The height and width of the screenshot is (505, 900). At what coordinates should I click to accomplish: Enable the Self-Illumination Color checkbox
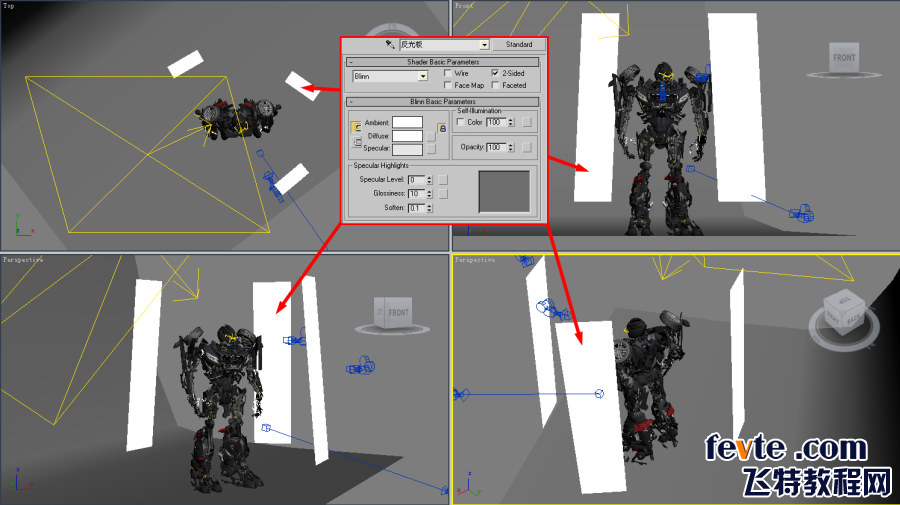460,122
